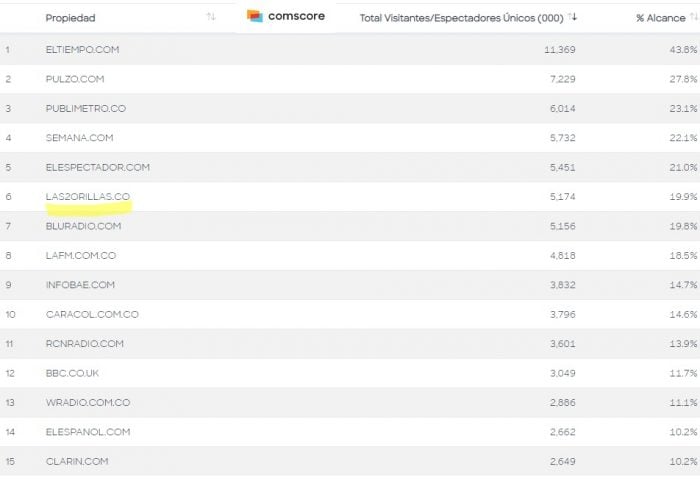The image size is (700, 486).
Task: Open SEMANA.COM in the list
Action: point(79,138)
